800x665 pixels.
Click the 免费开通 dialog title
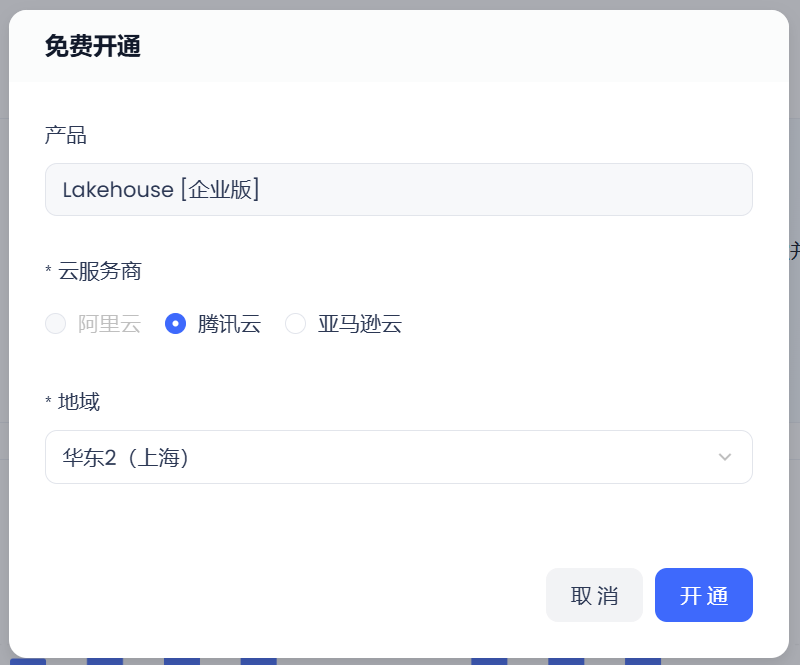93,47
